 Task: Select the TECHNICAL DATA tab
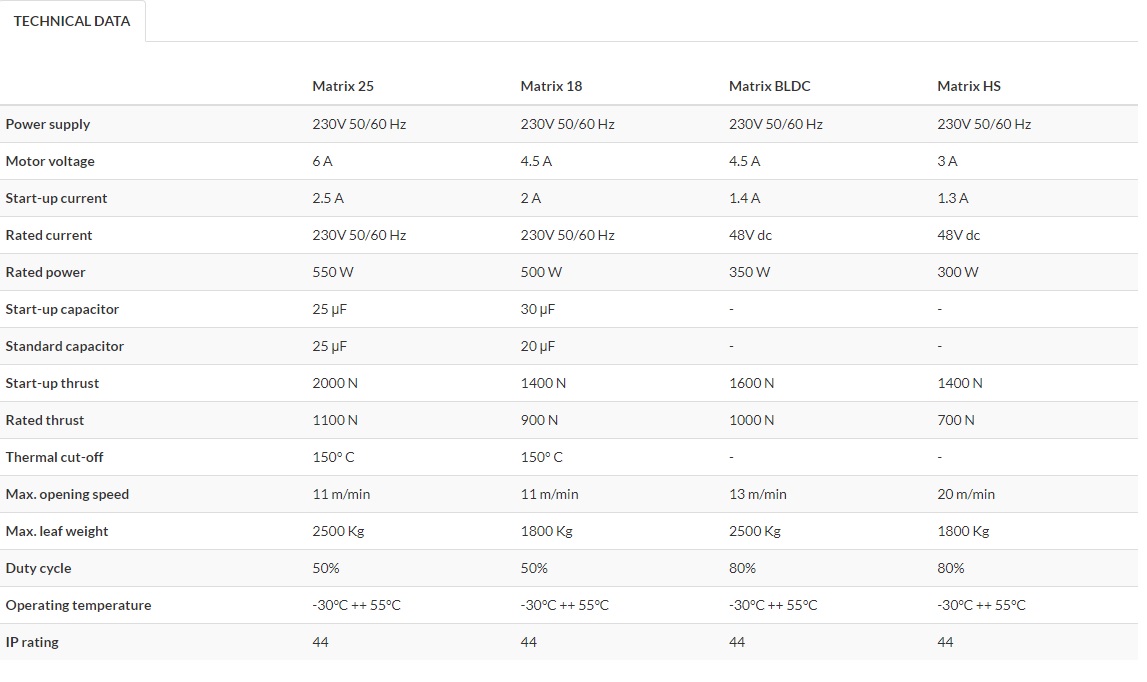[72, 21]
